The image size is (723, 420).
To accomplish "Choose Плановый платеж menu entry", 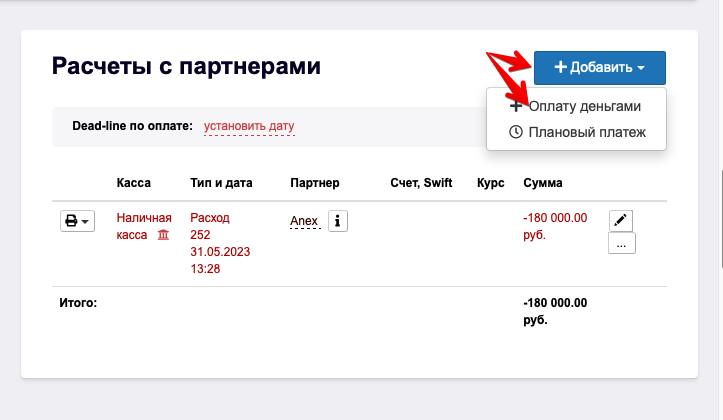I will [x=587, y=132].
